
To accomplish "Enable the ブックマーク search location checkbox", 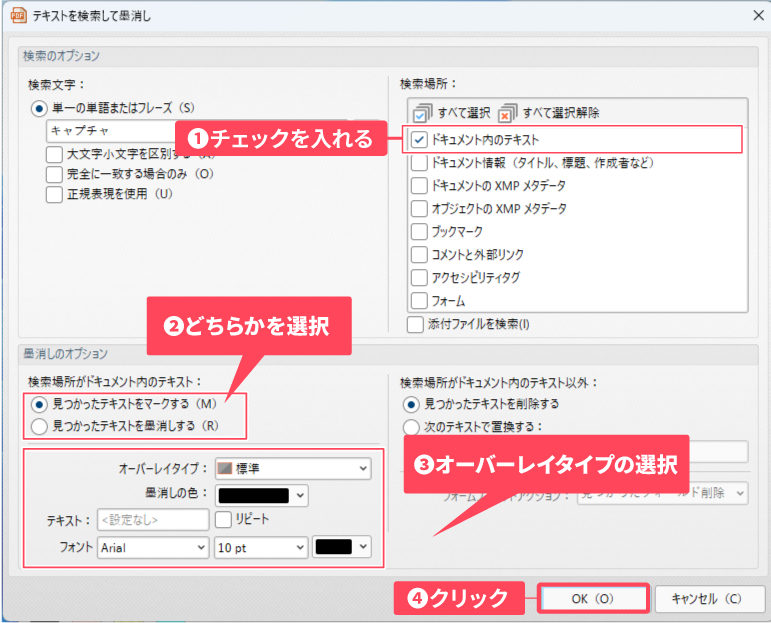I will [x=420, y=231].
